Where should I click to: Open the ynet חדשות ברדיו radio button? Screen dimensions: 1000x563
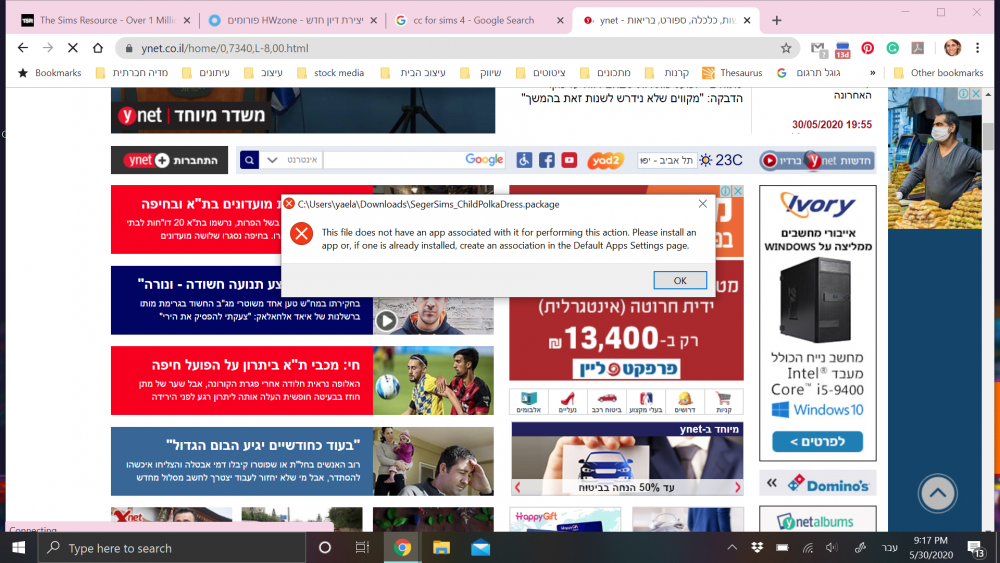pyautogui.click(x=816, y=161)
